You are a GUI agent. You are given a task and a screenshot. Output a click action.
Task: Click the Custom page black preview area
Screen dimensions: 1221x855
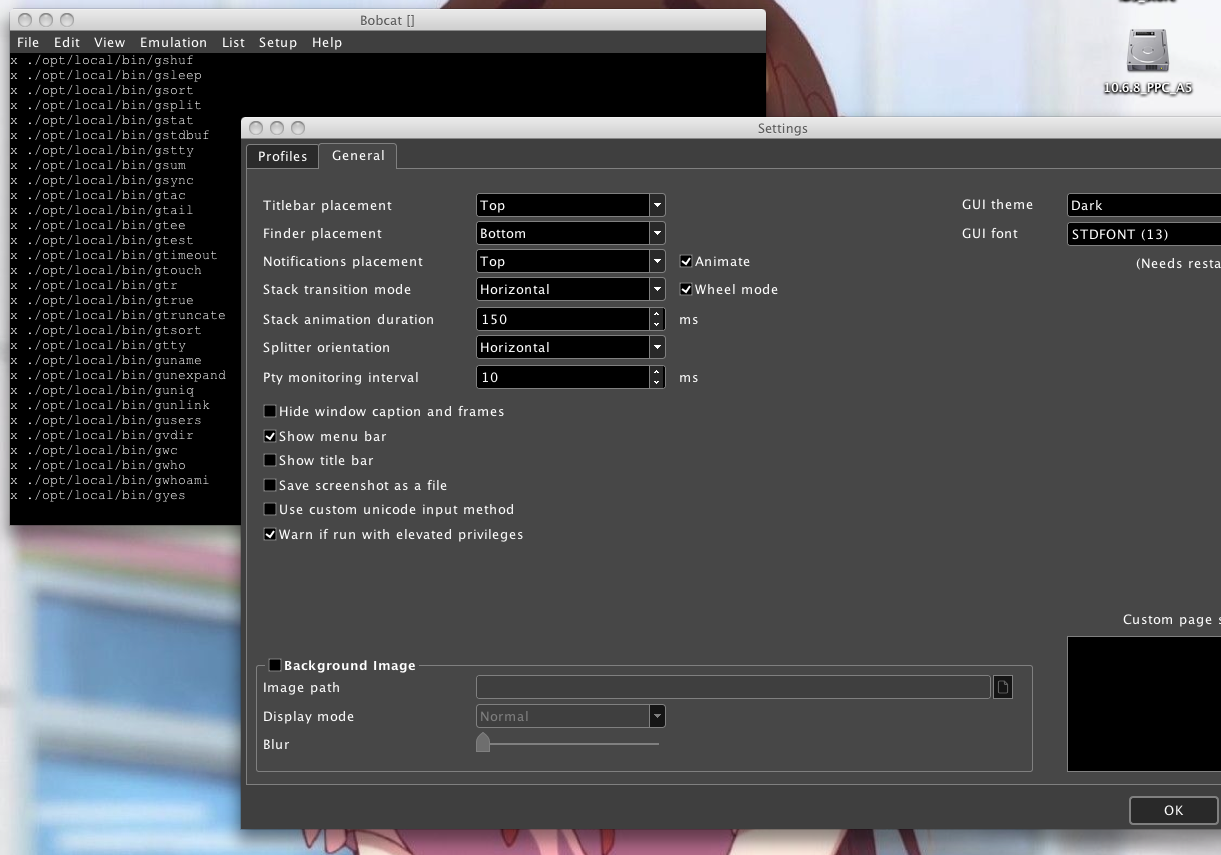pyautogui.click(x=1144, y=704)
